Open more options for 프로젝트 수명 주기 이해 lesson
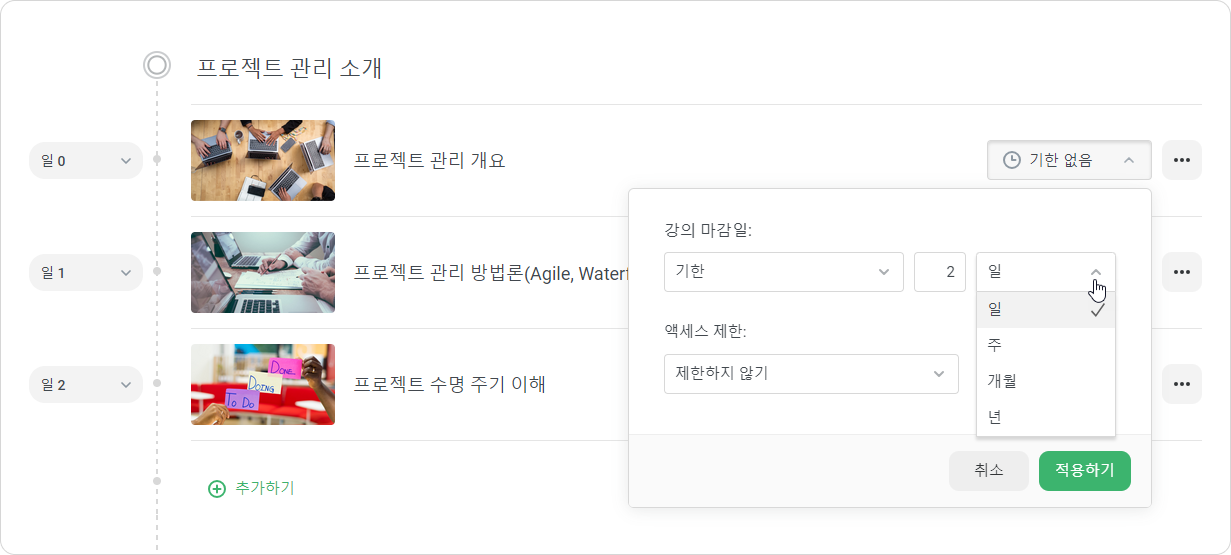 point(1182,384)
